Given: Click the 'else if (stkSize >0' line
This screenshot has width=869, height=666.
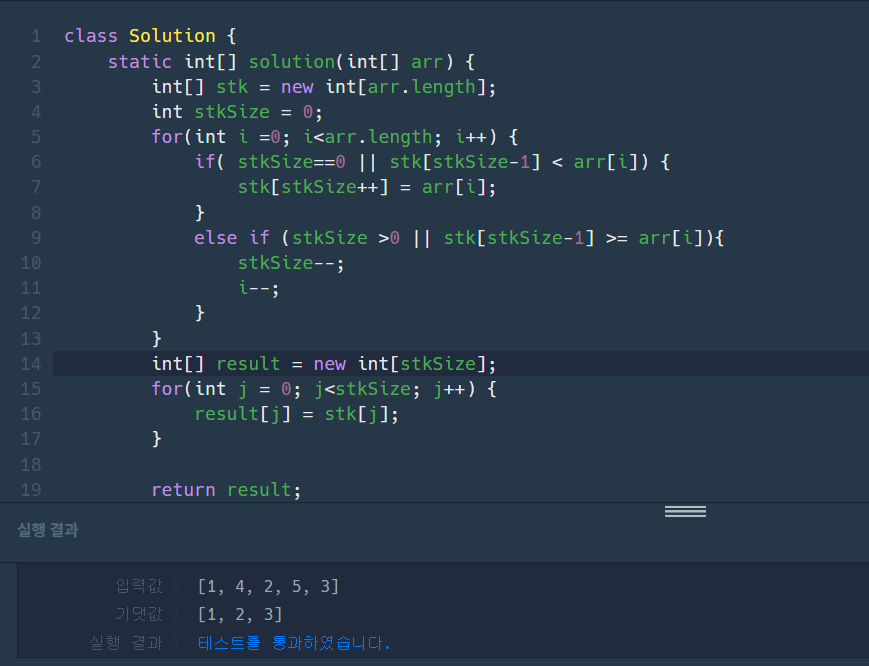Looking at the screenshot, I should (459, 238).
